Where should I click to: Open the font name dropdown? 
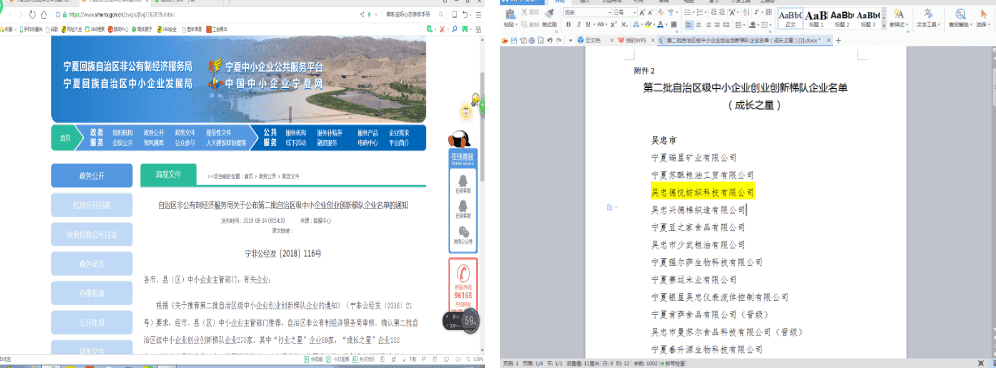(x=610, y=13)
